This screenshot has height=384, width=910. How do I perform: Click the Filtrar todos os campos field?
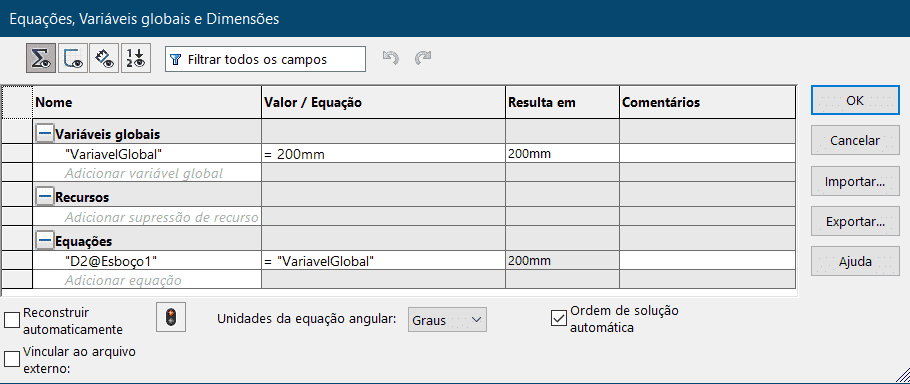click(265, 59)
